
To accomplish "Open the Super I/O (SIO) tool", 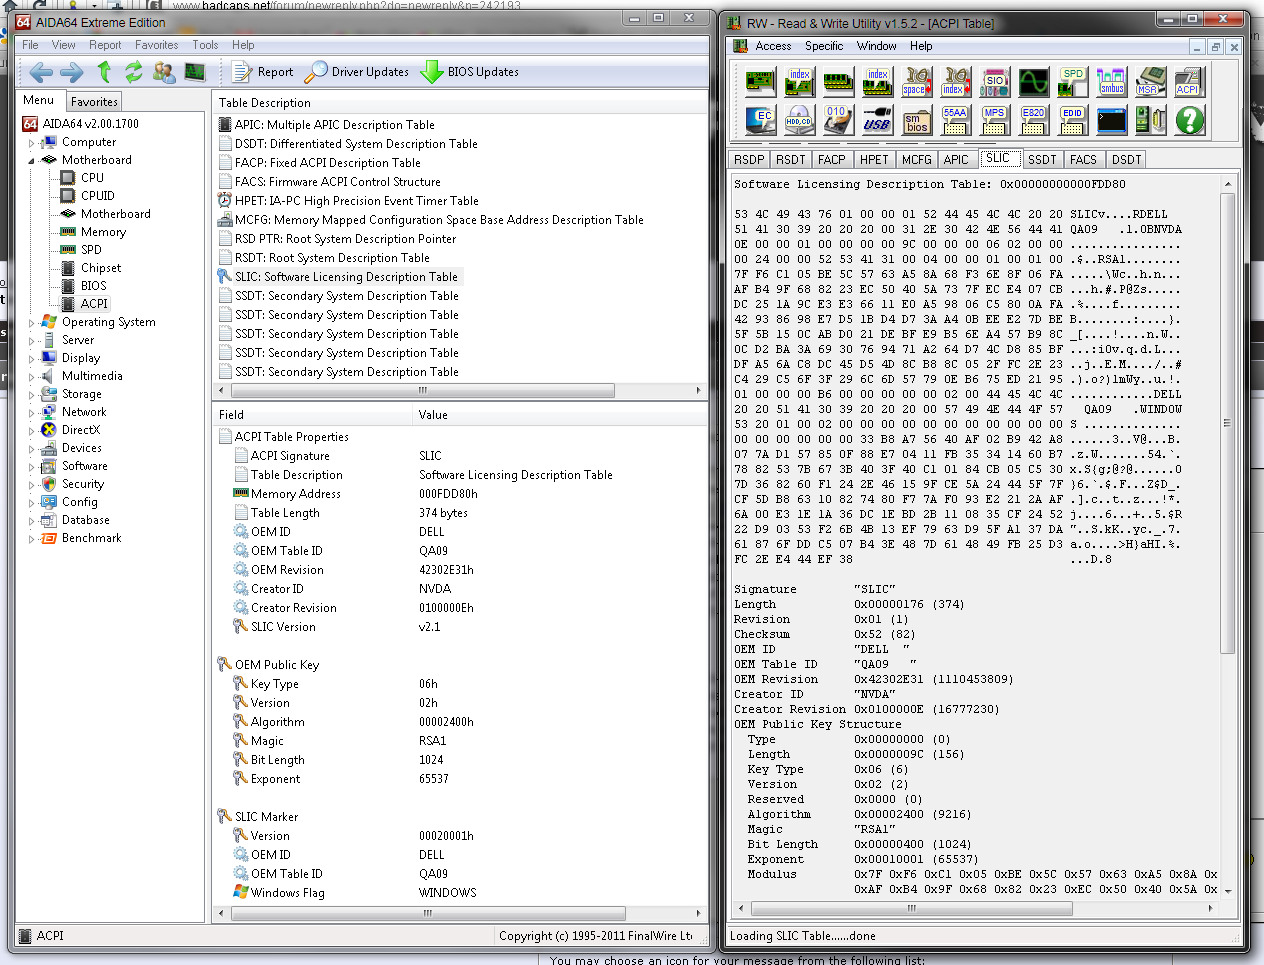I will click(994, 81).
